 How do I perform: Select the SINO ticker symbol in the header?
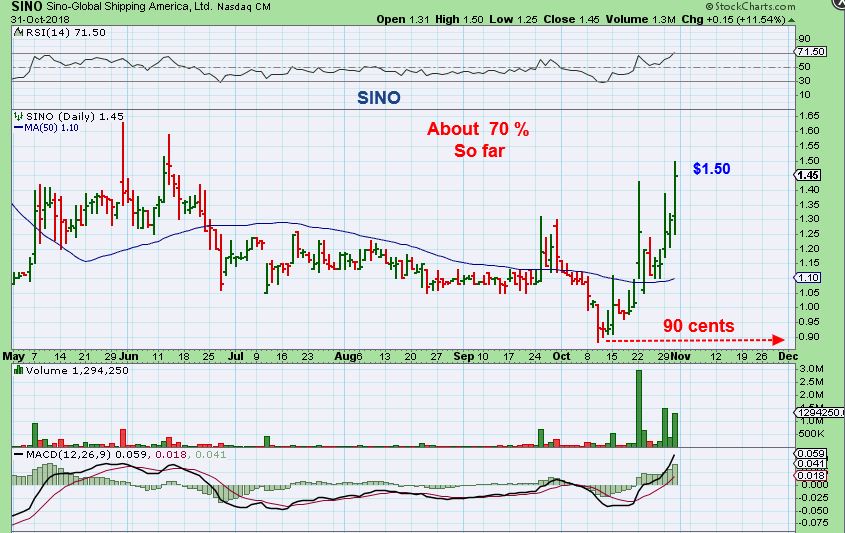click(x=26, y=6)
